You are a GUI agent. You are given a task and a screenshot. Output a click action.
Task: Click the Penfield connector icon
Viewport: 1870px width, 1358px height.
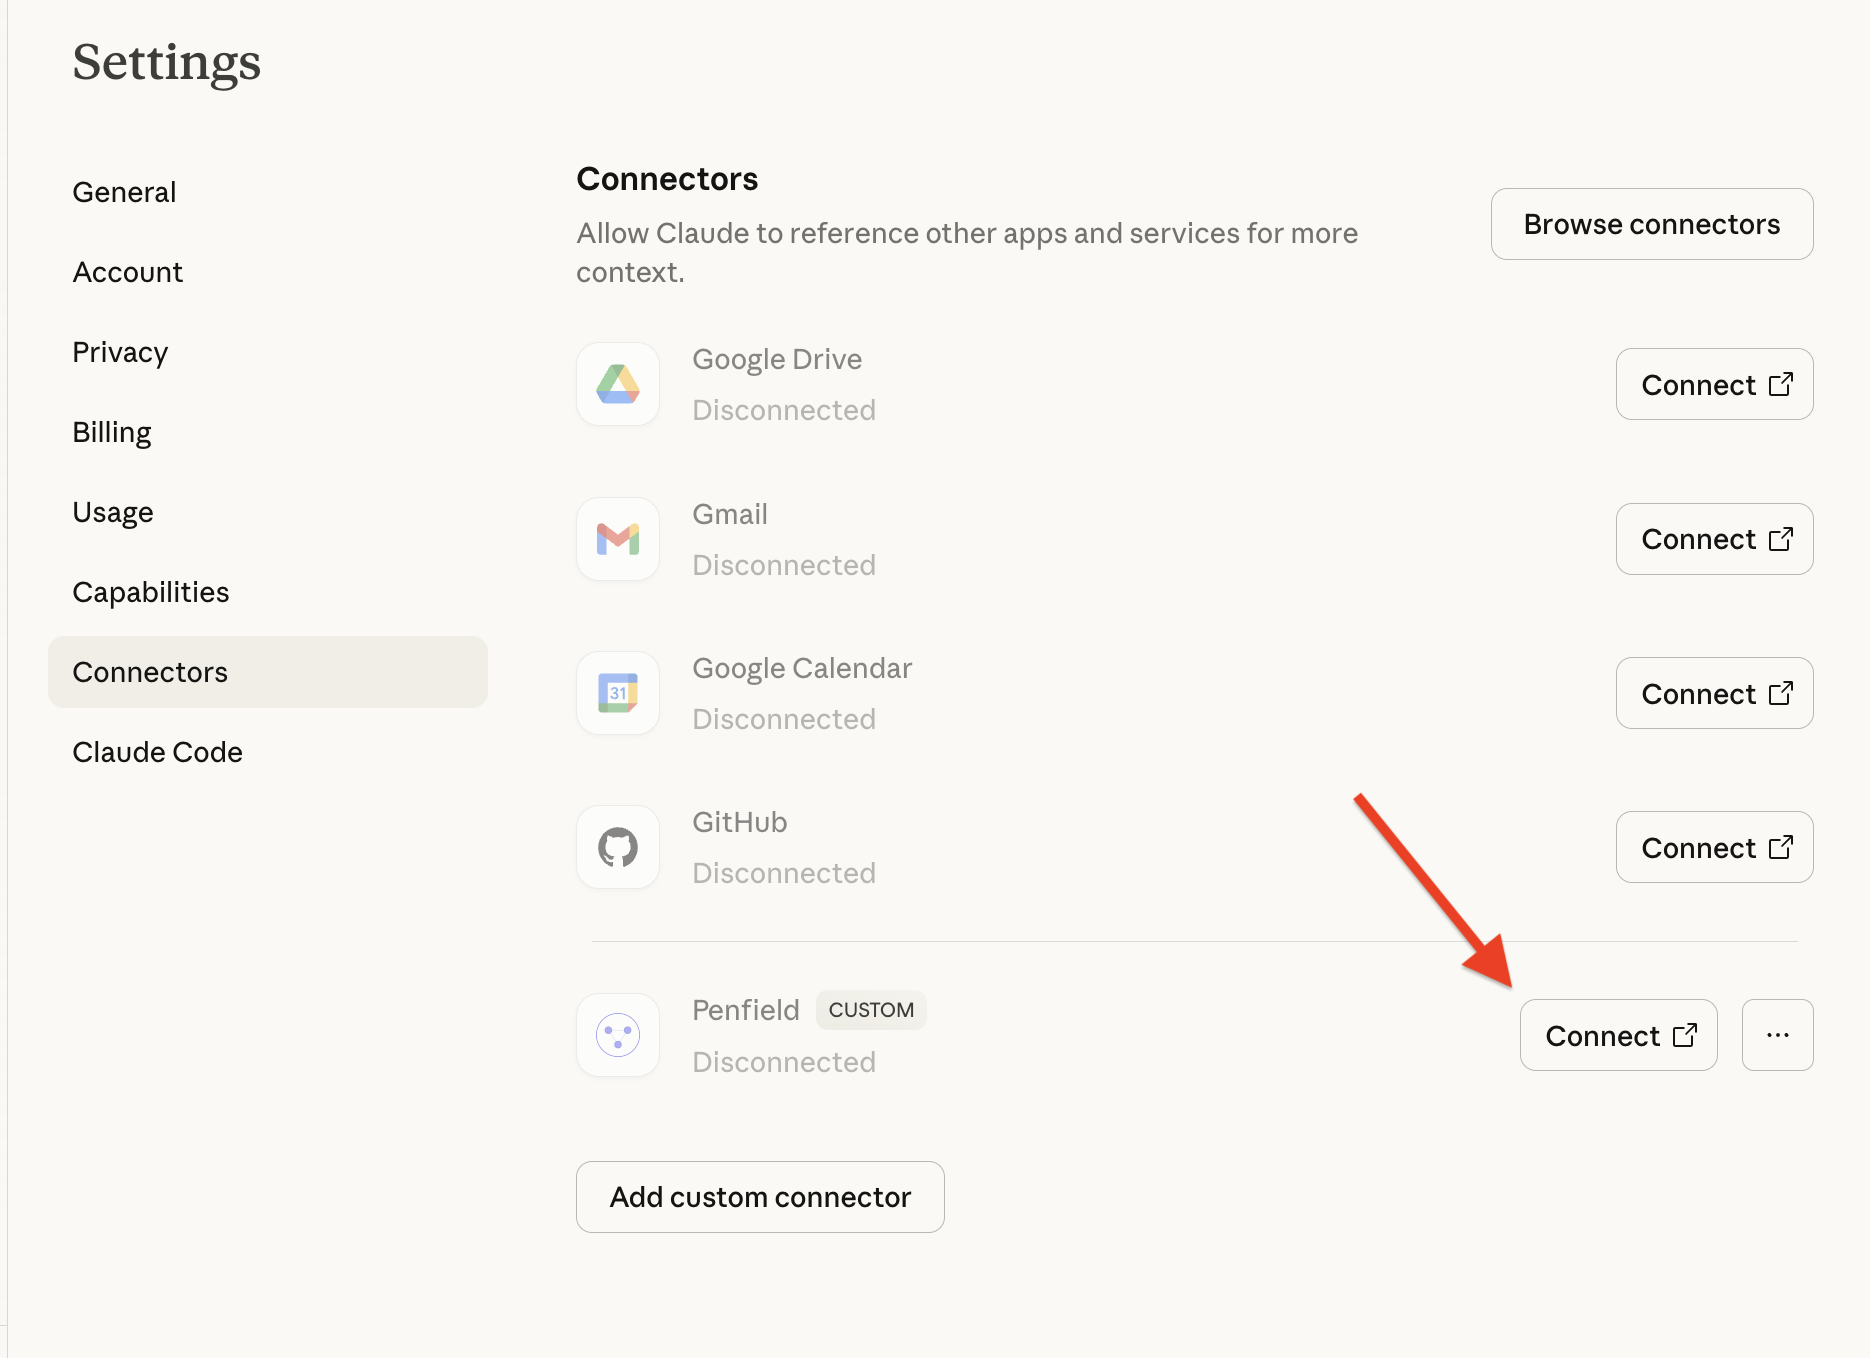pyautogui.click(x=618, y=1035)
